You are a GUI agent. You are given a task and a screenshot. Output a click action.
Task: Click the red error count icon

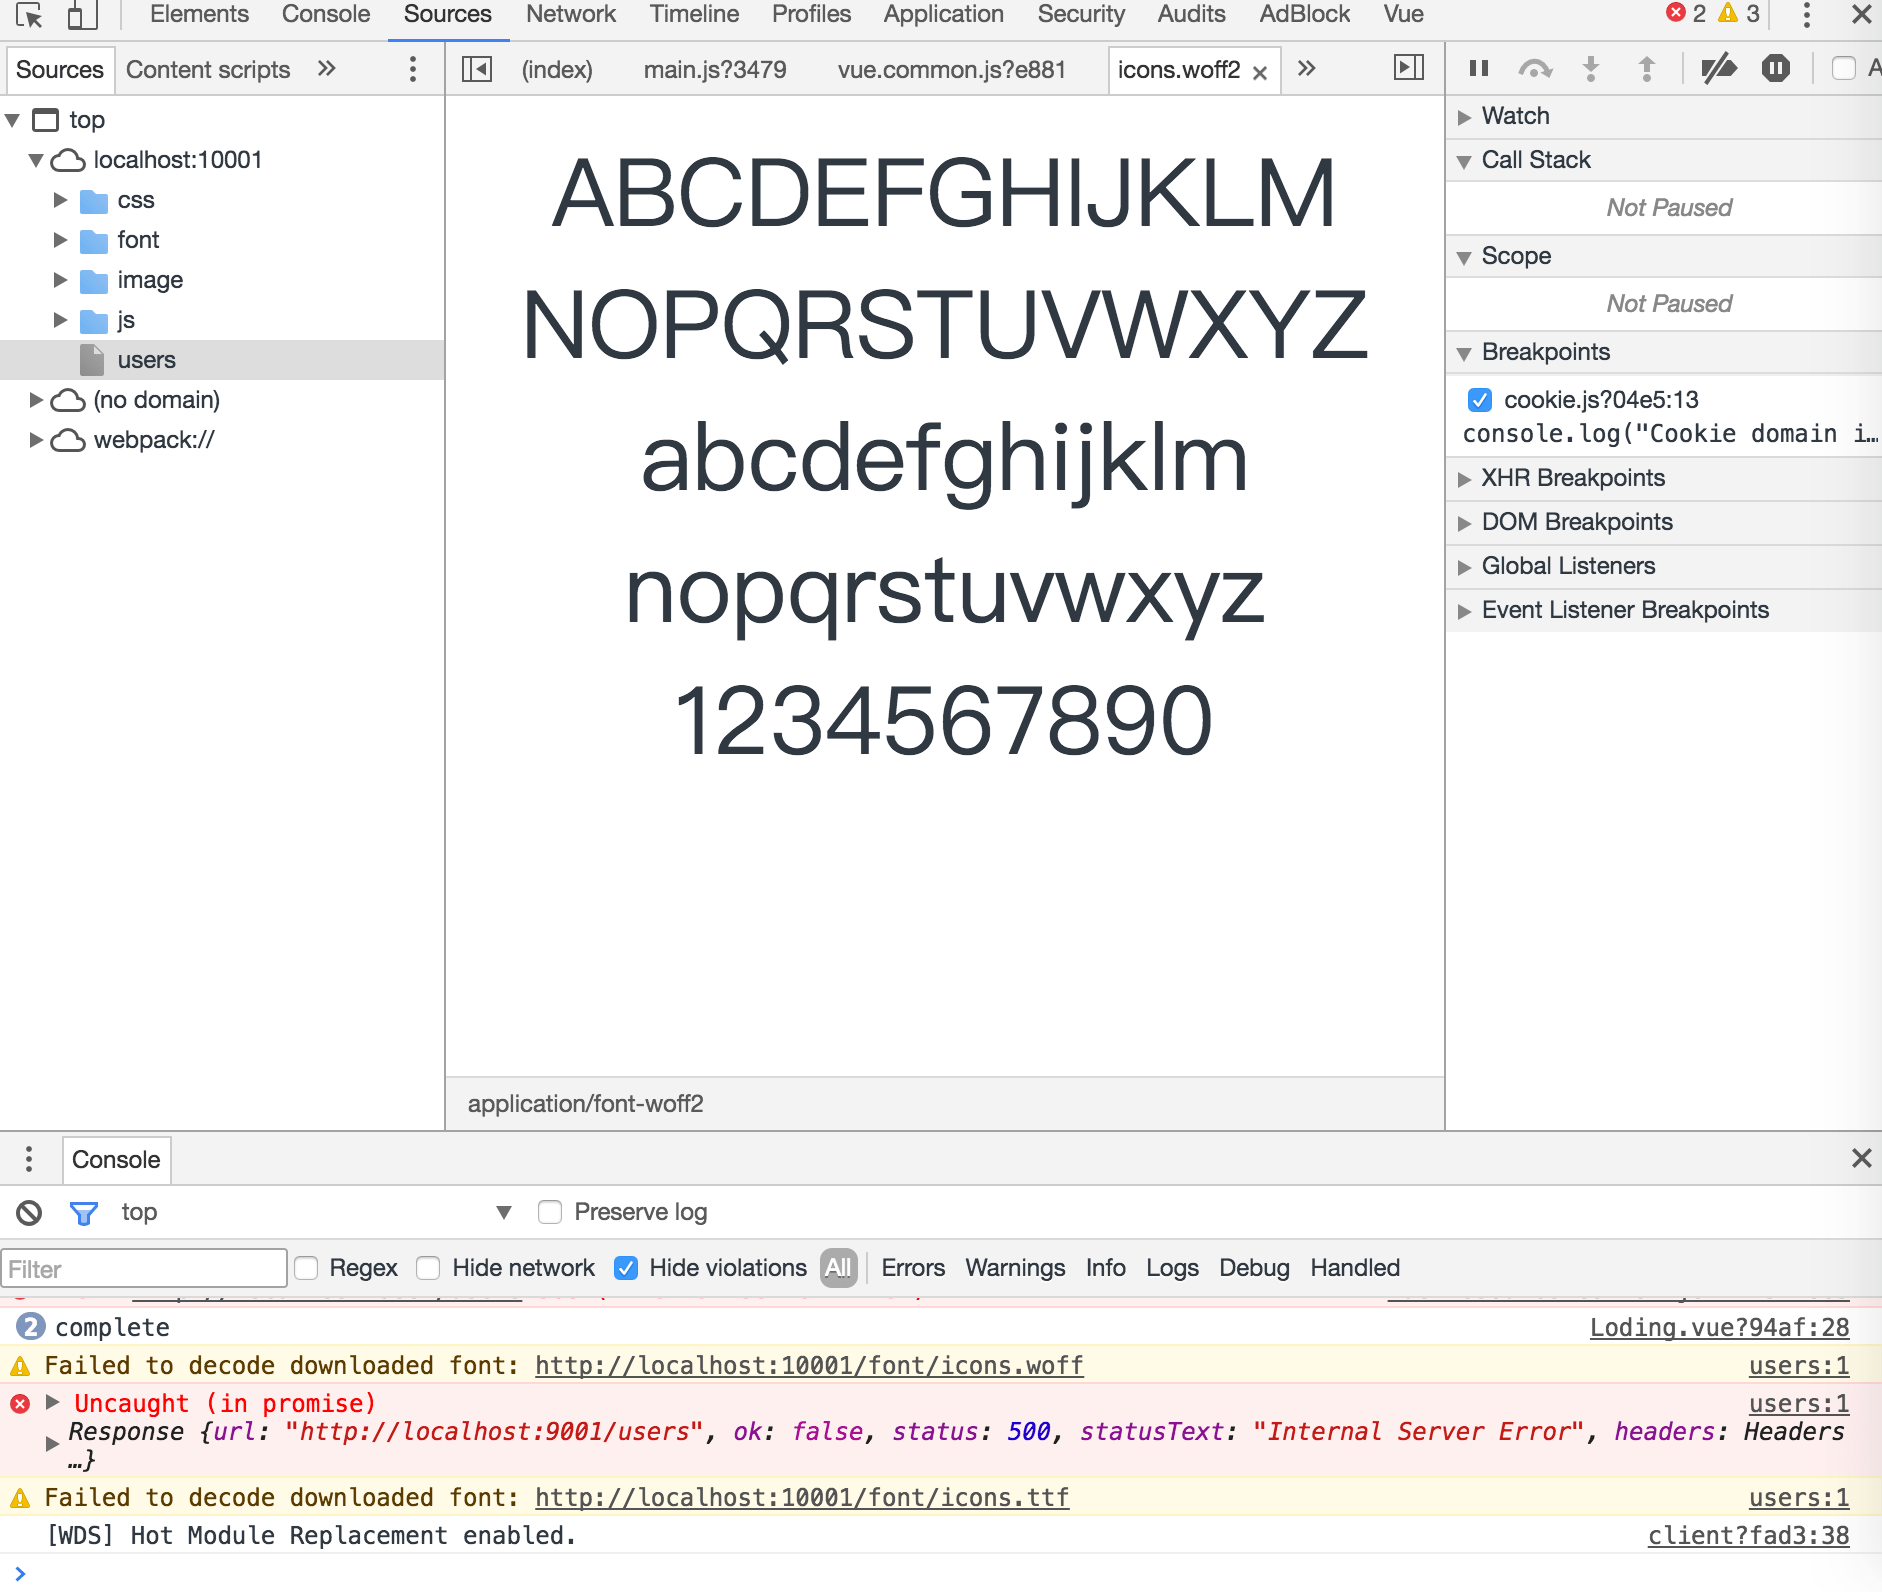pyautogui.click(x=1676, y=13)
